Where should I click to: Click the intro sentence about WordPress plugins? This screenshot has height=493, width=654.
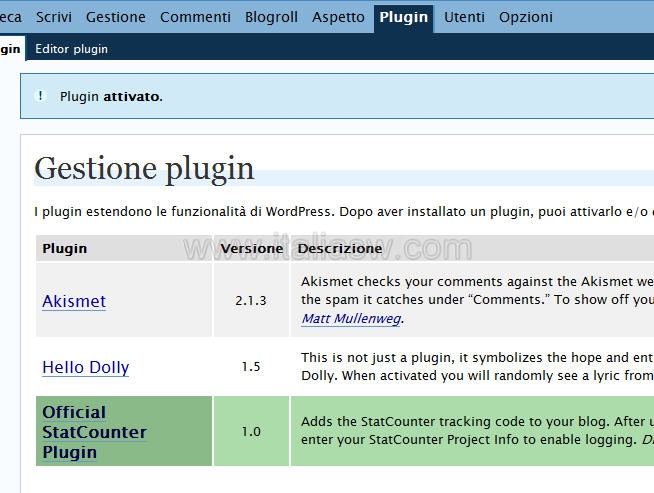(x=344, y=212)
